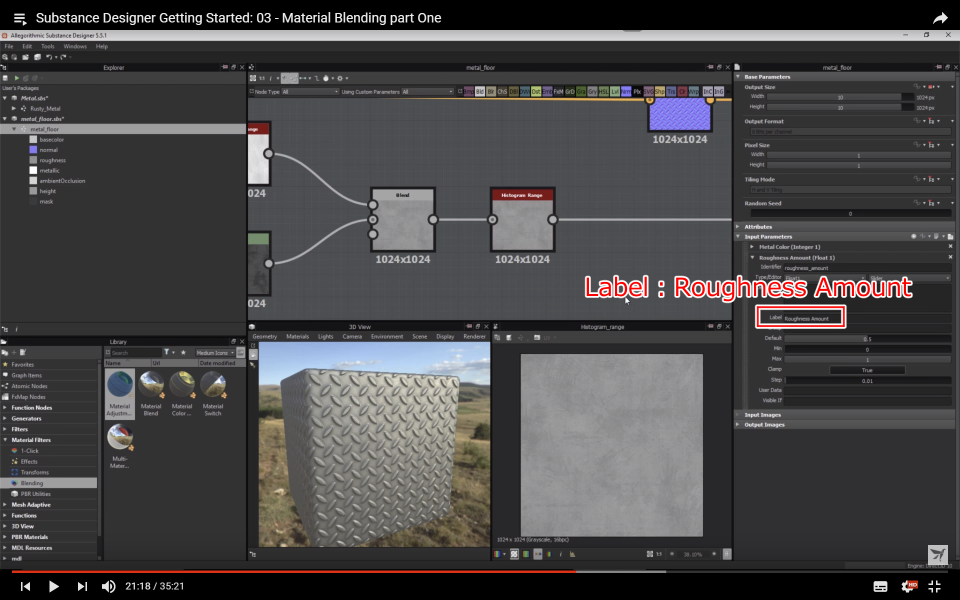Expand the Generators category
The width and height of the screenshot is (960, 600).
pyautogui.click(x=5, y=419)
